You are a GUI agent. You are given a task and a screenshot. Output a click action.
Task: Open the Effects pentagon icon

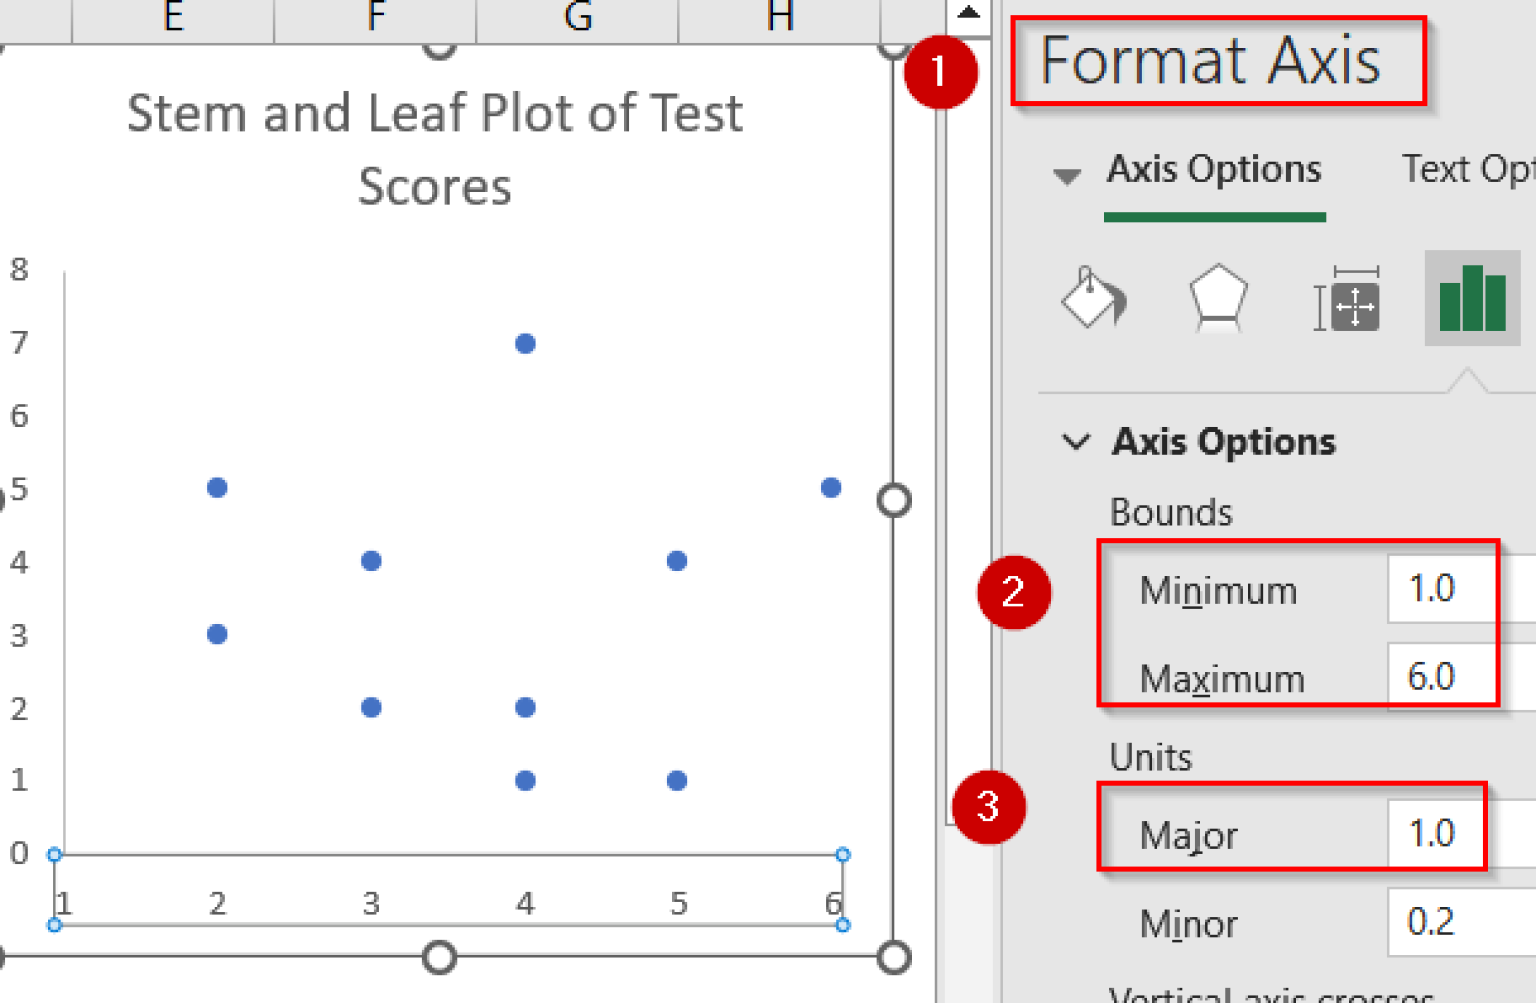click(1216, 298)
